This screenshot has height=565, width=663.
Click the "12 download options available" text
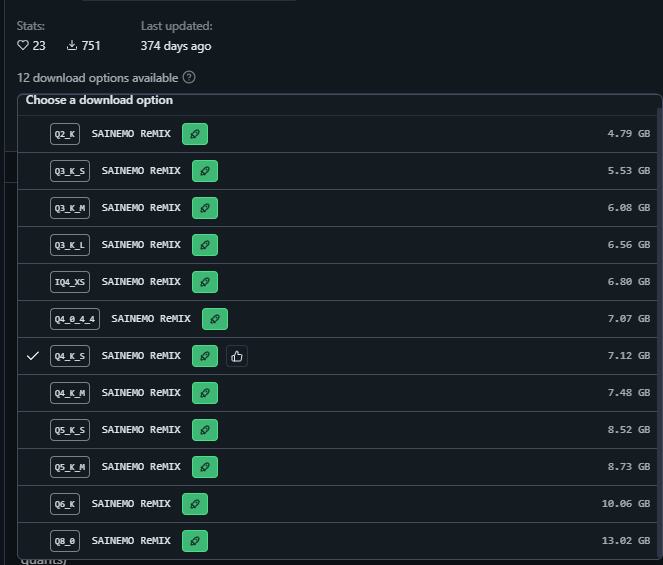[x=97, y=77]
